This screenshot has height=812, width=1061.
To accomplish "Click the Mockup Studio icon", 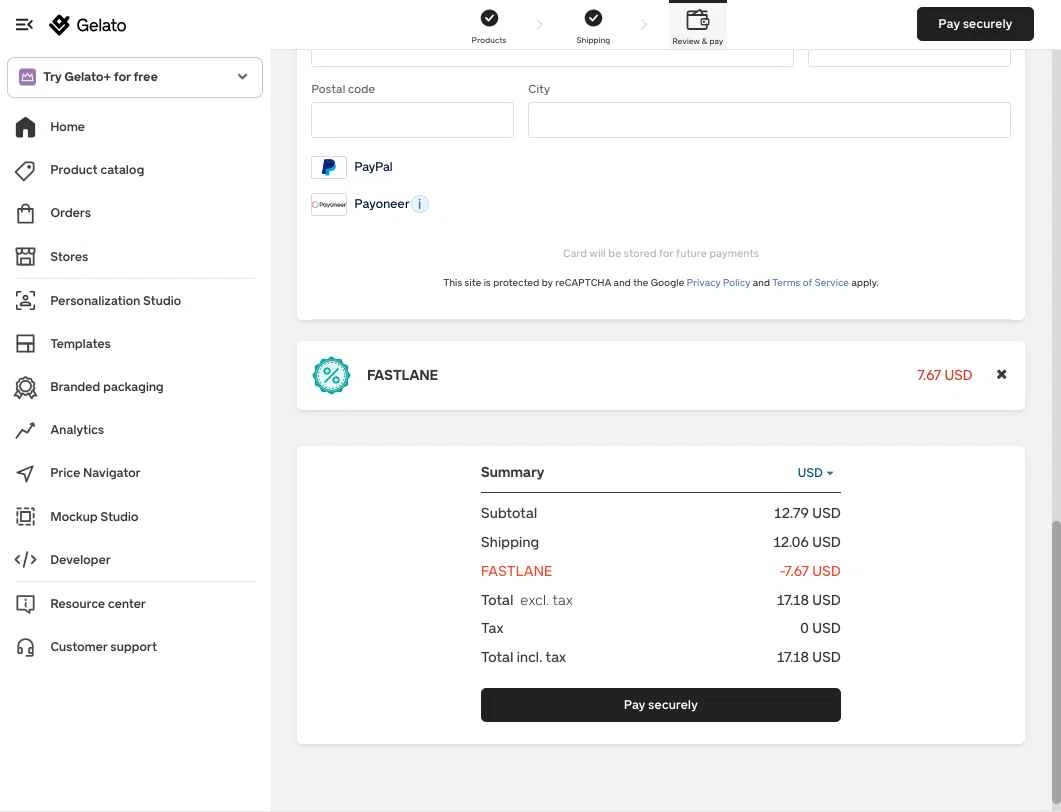I will click(x=25, y=516).
